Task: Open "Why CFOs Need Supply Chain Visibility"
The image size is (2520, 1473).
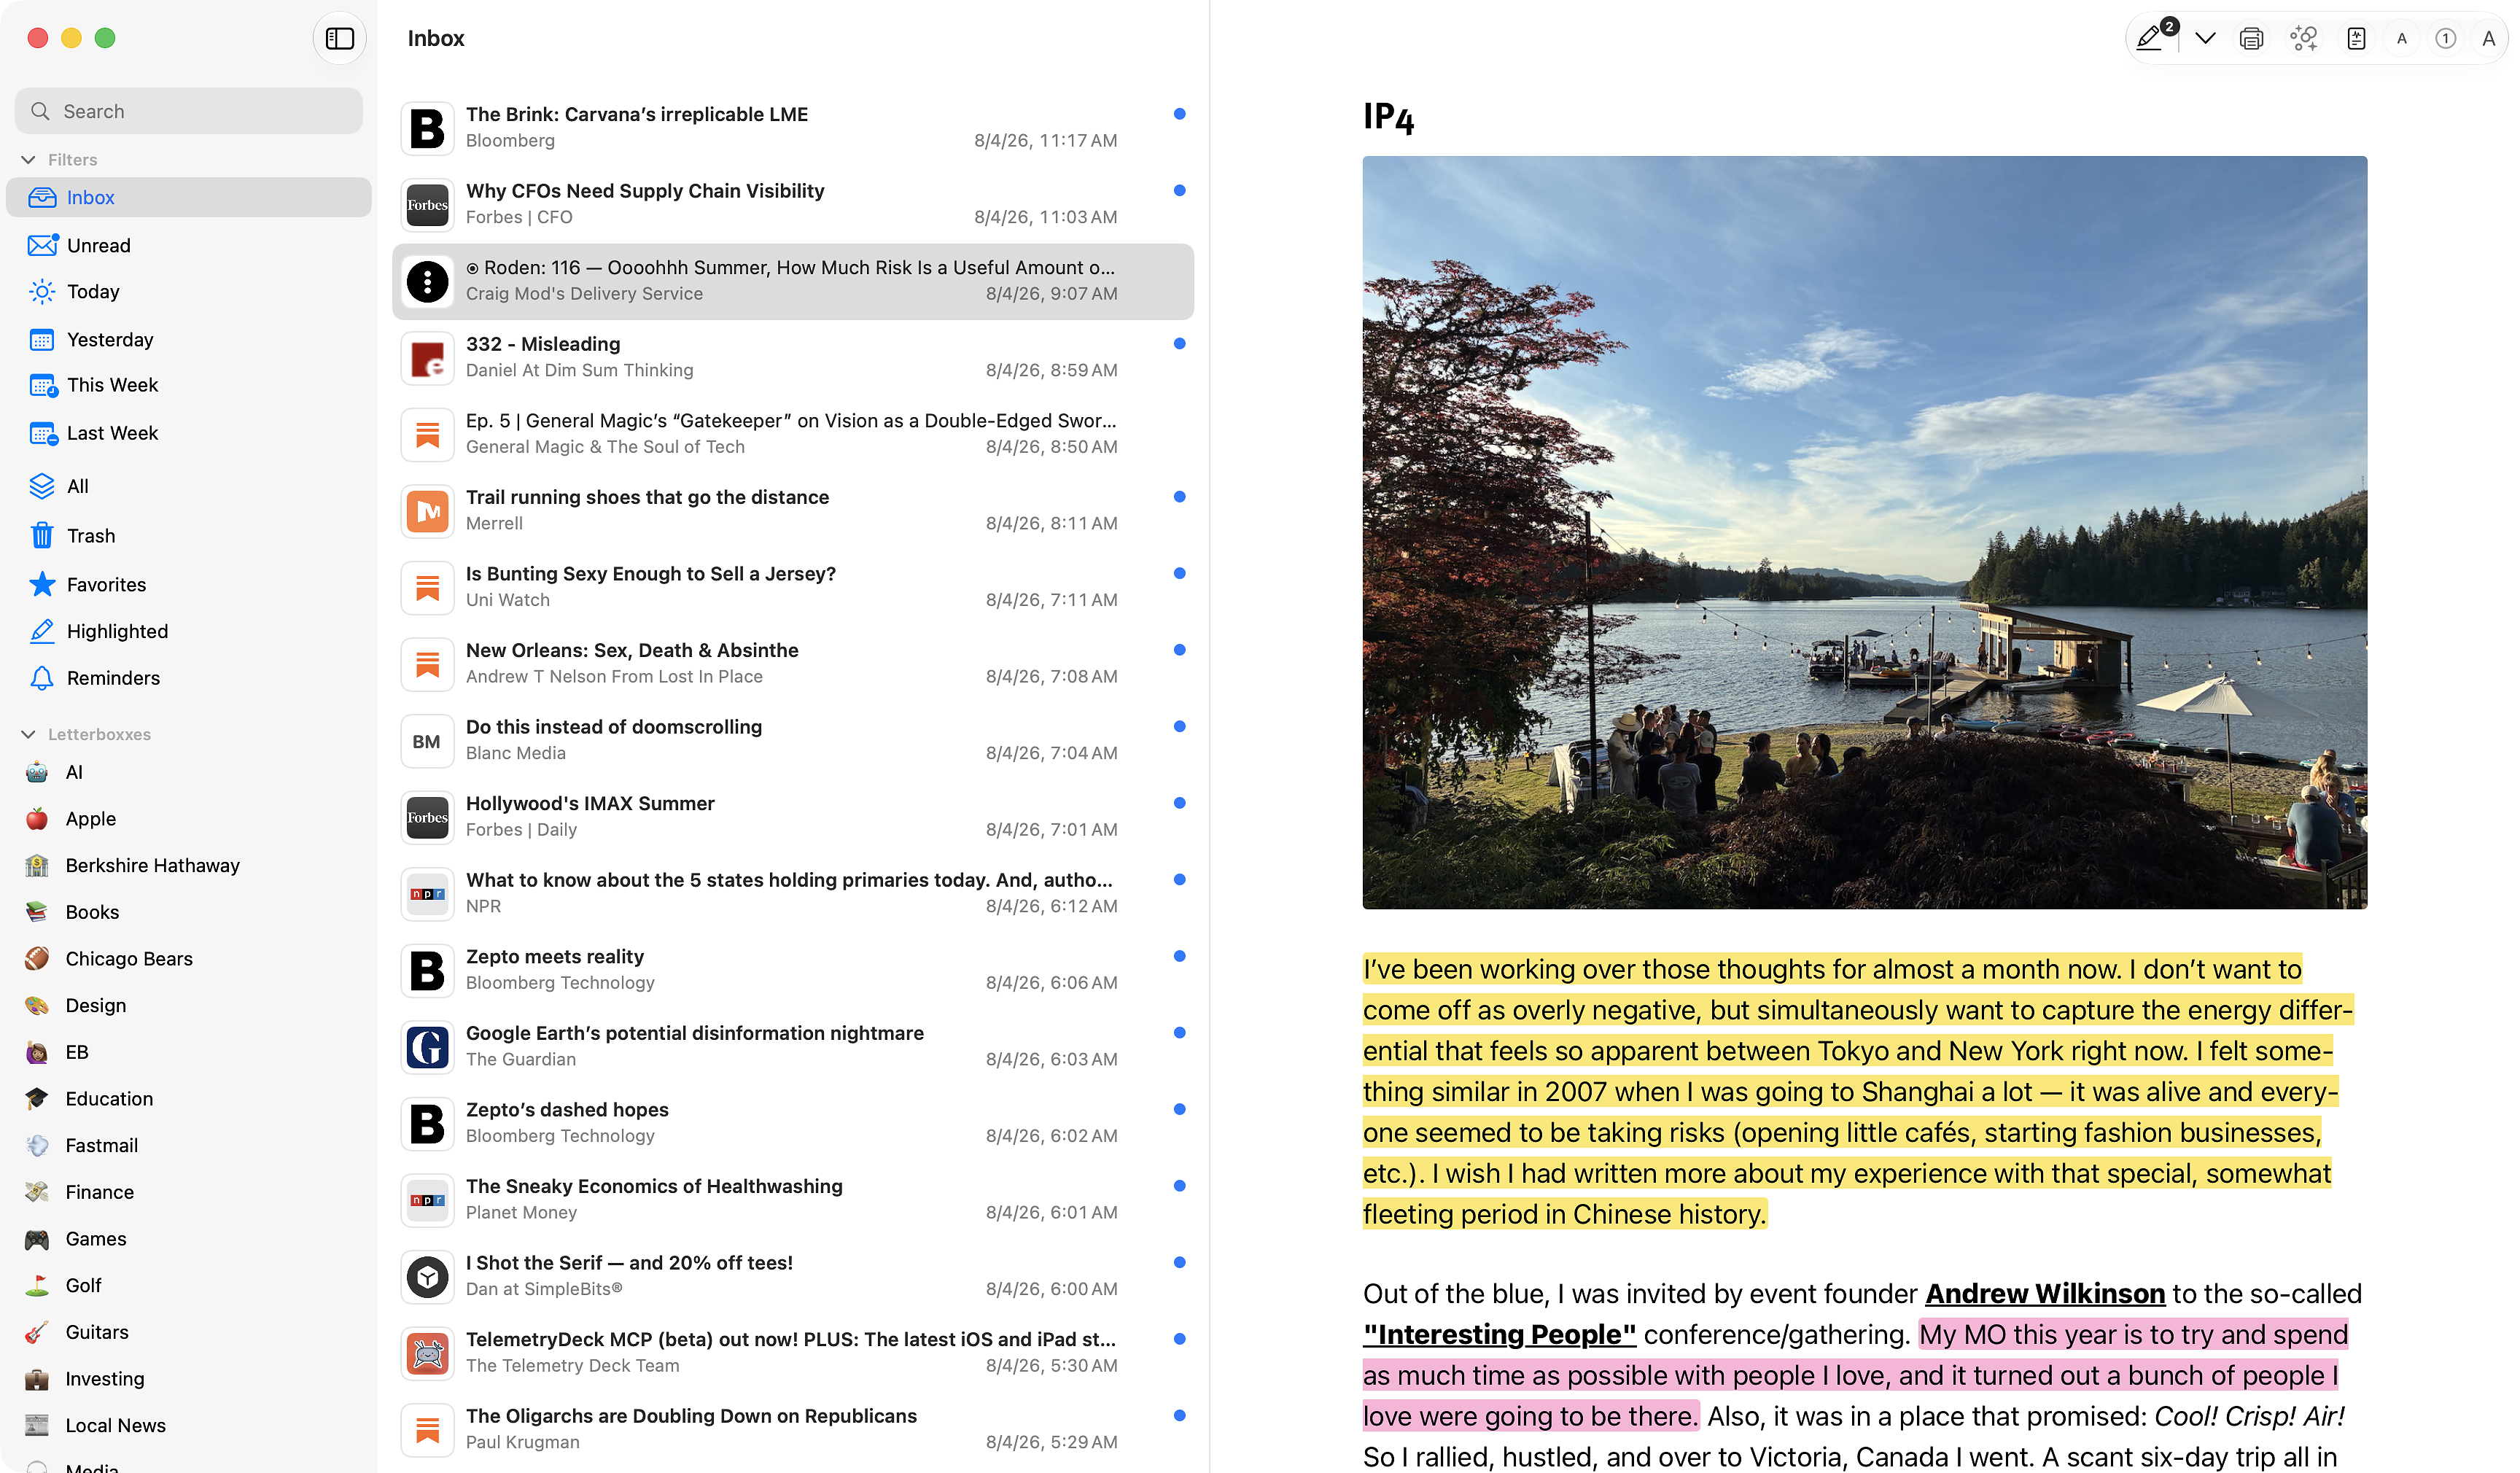Action: (793, 205)
